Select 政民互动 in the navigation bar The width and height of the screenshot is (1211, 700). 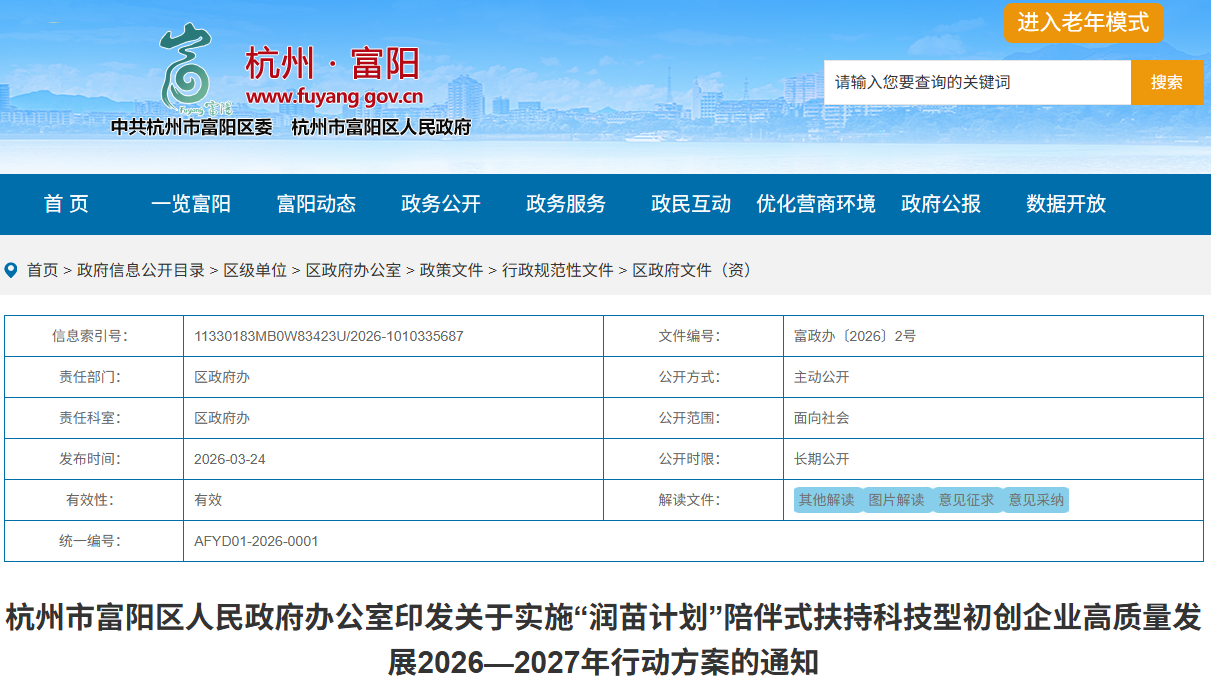[x=691, y=204]
